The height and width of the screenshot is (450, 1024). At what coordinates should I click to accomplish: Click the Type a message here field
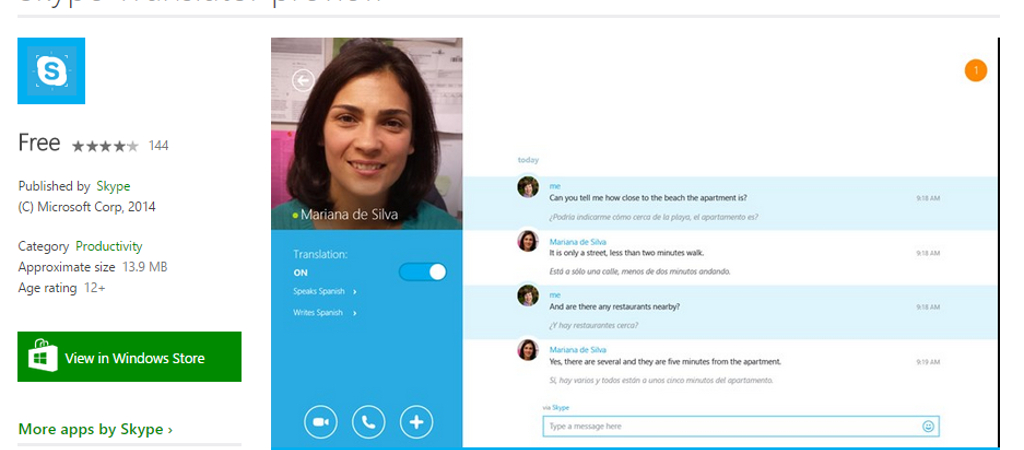[x=741, y=426]
